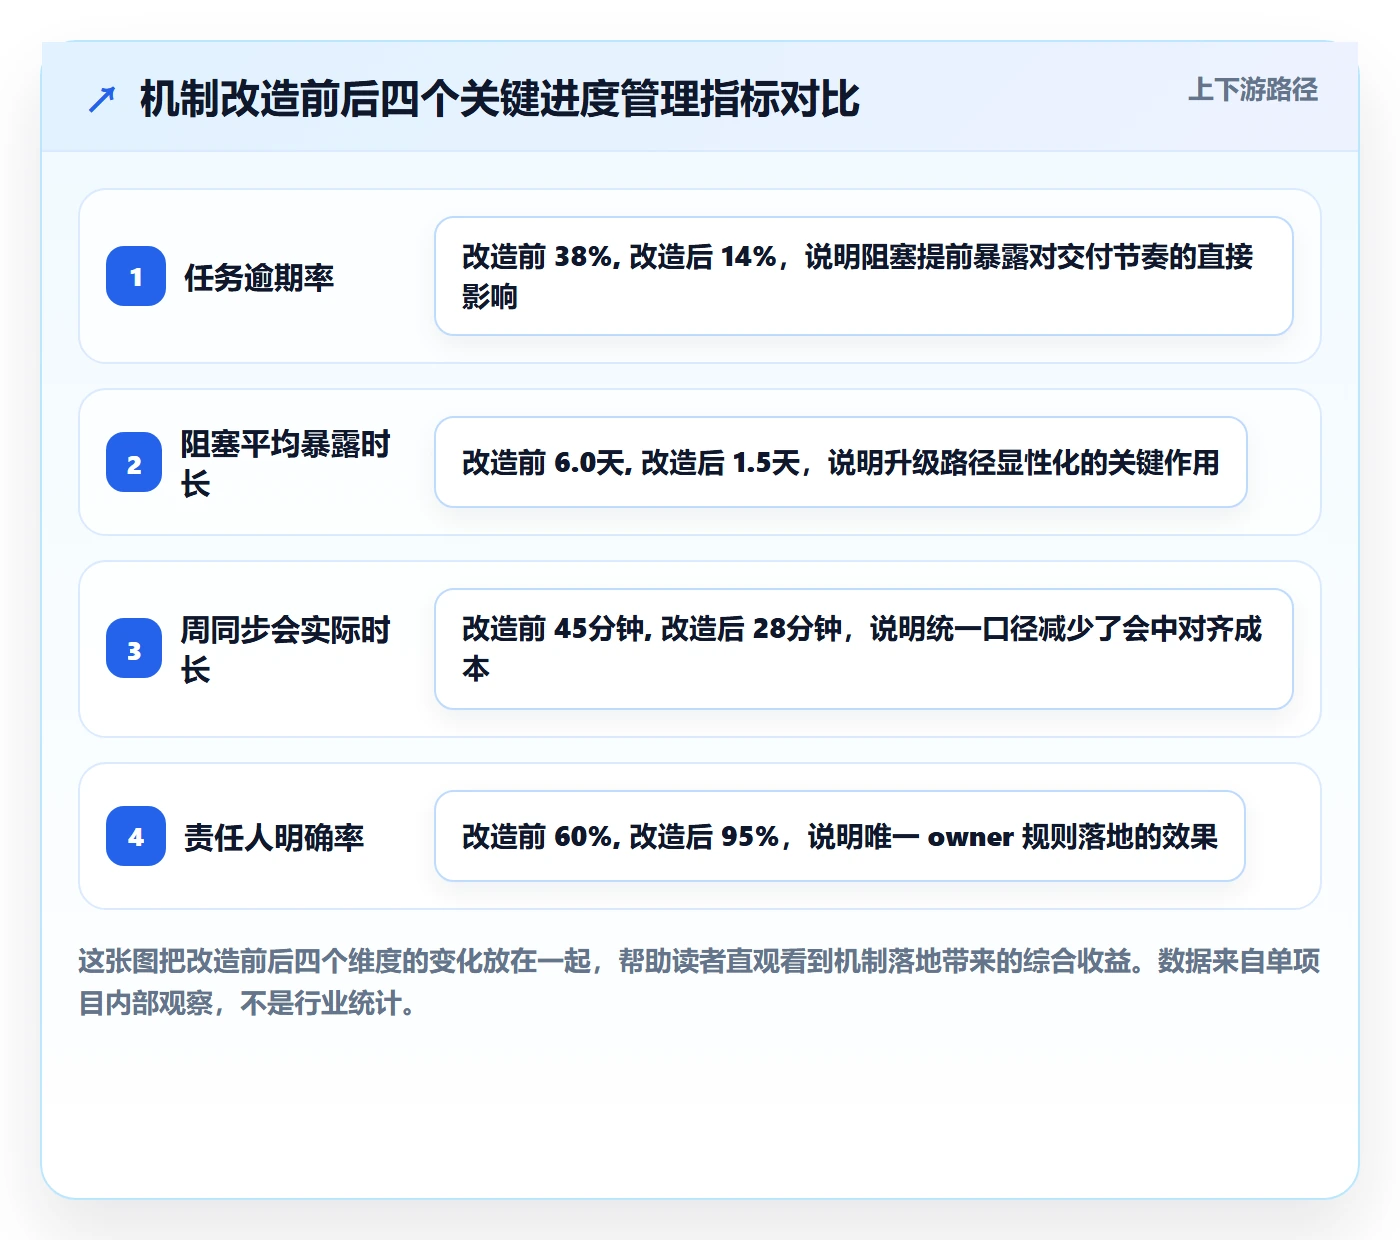Select the 任务逾期率 label
1400x1240 pixels.
[x=259, y=277]
